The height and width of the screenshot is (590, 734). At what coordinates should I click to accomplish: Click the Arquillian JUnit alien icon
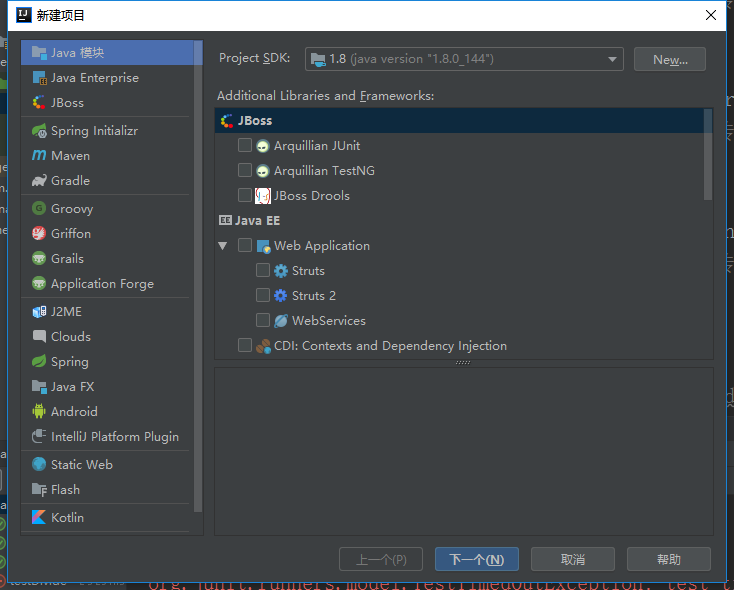[263, 146]
